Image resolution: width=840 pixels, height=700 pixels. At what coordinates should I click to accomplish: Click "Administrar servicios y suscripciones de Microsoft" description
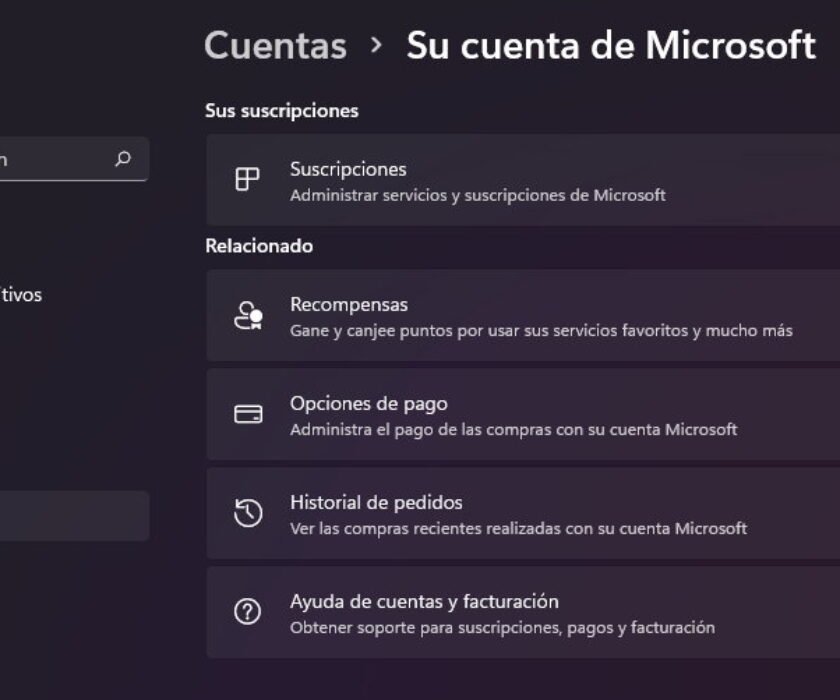coord(477,195)
